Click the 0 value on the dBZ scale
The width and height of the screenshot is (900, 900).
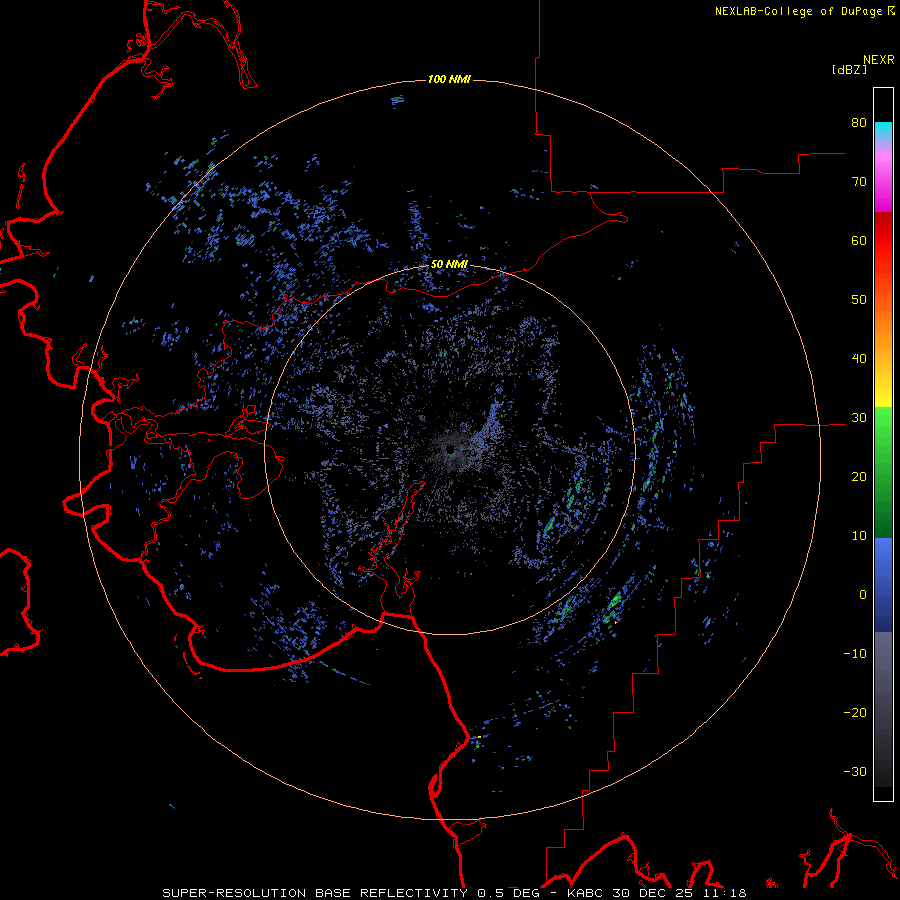coord(863,595)
